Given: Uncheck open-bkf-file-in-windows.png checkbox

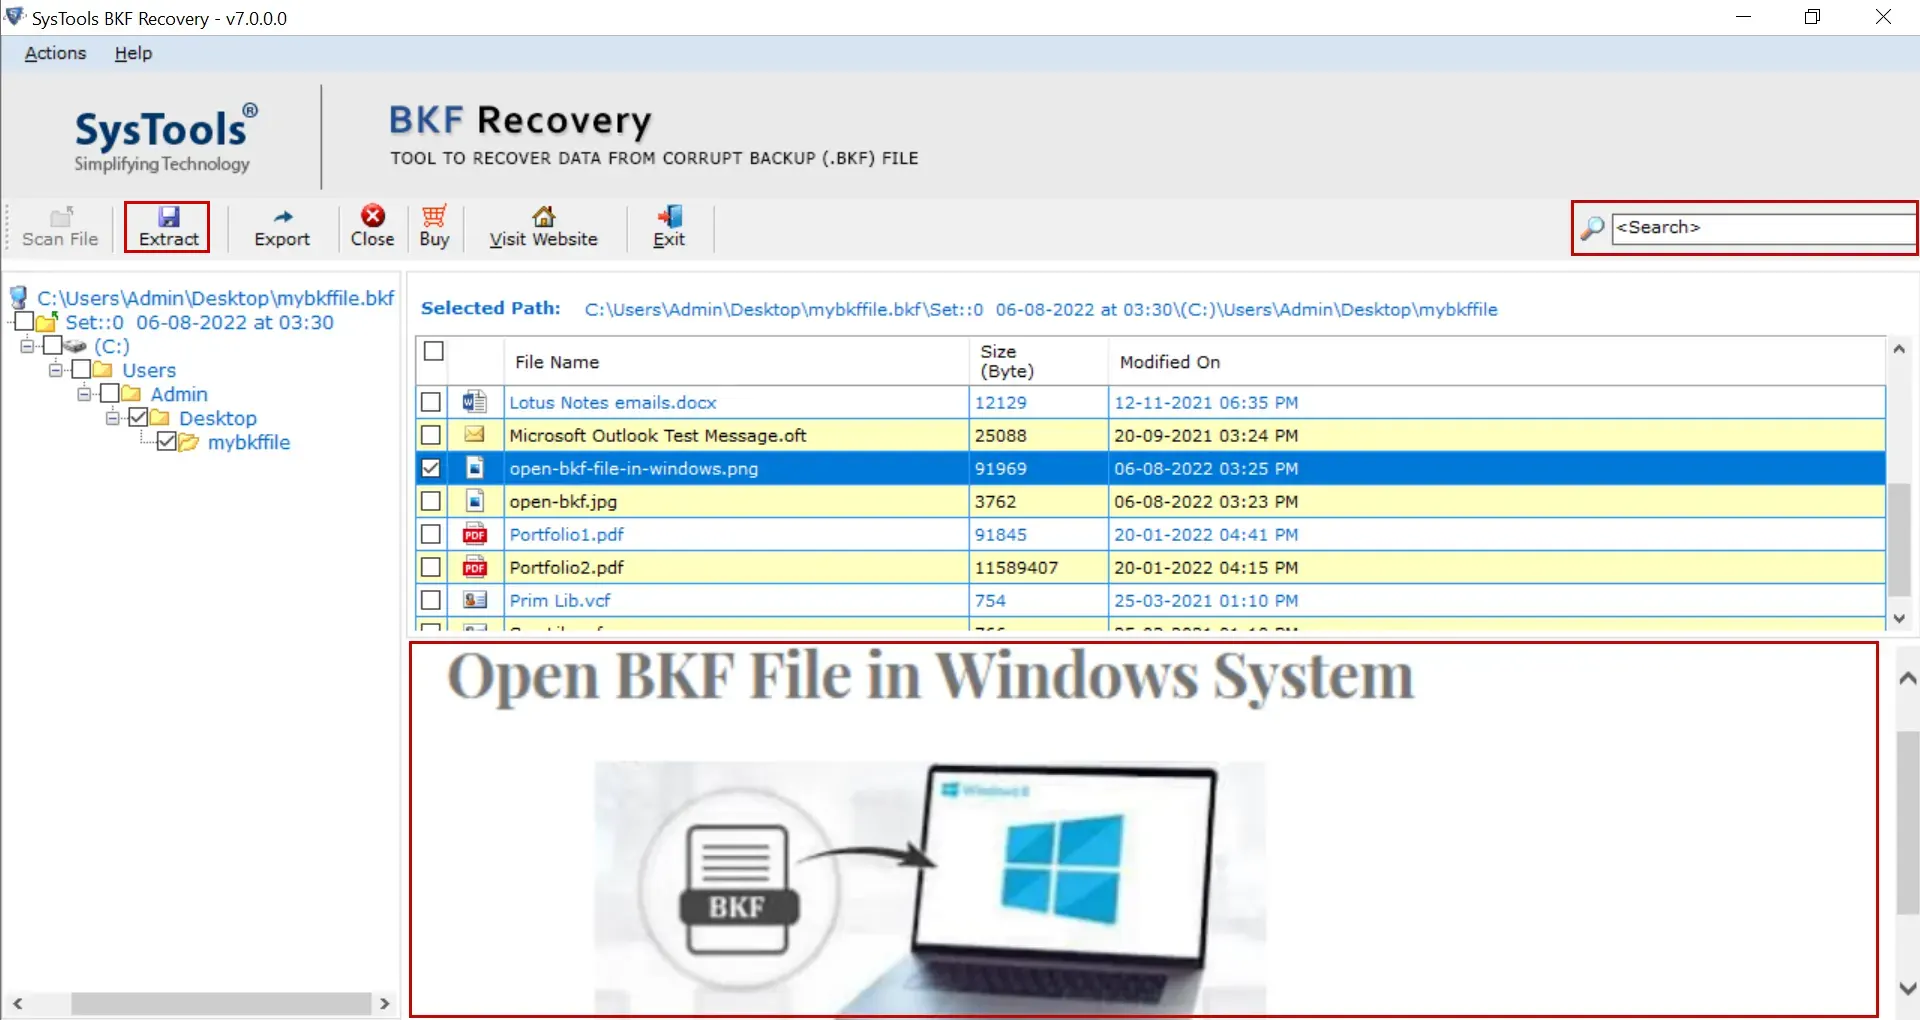Looking at the screenshot, I should 431,468.
